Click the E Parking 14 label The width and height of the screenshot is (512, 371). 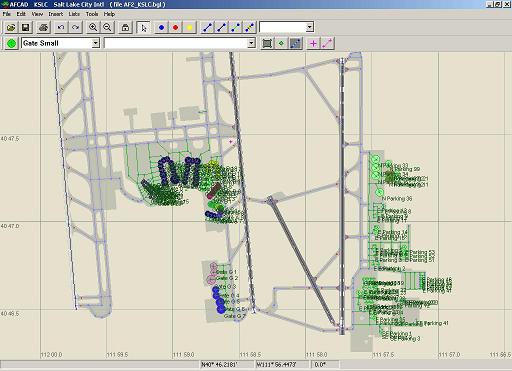click(x=393, y=232)
